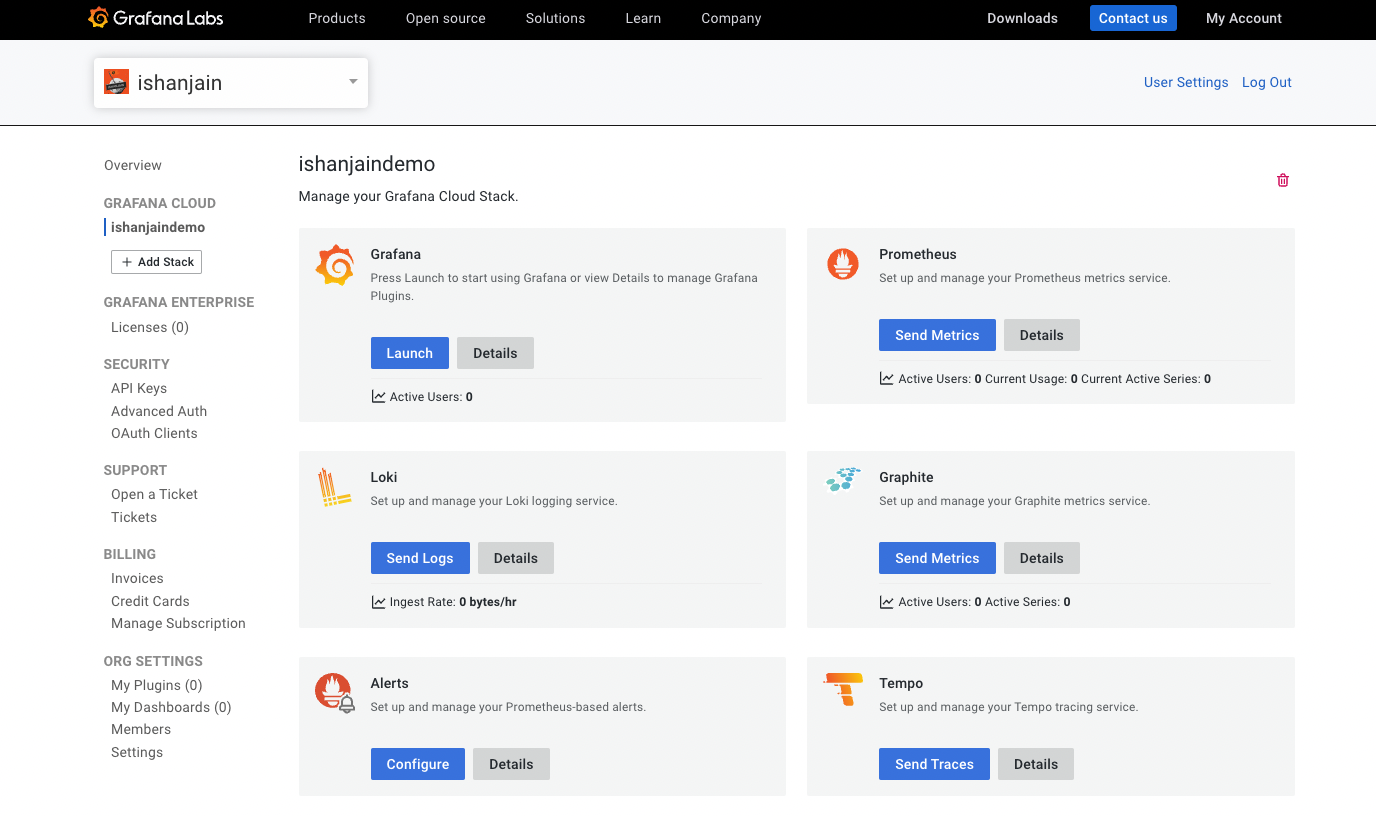Click the Grafana swirl icon in card
1376x816 pixels.
click(335, 265)
